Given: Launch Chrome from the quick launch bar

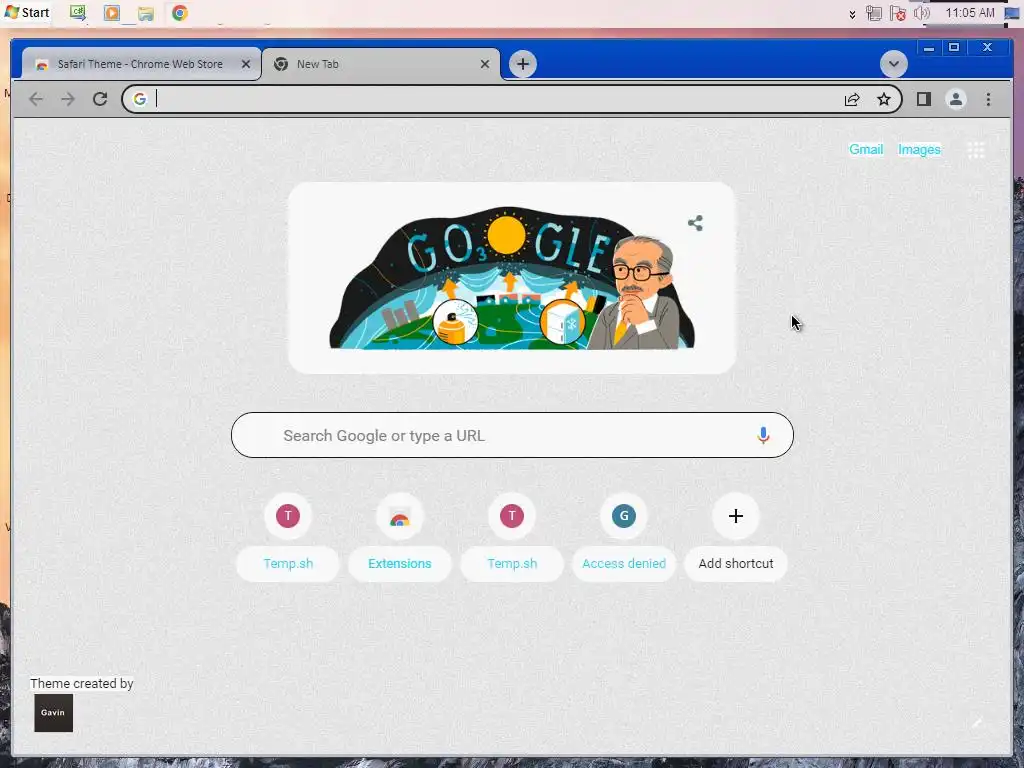Looking at the screenshot, I should point(180,13).
